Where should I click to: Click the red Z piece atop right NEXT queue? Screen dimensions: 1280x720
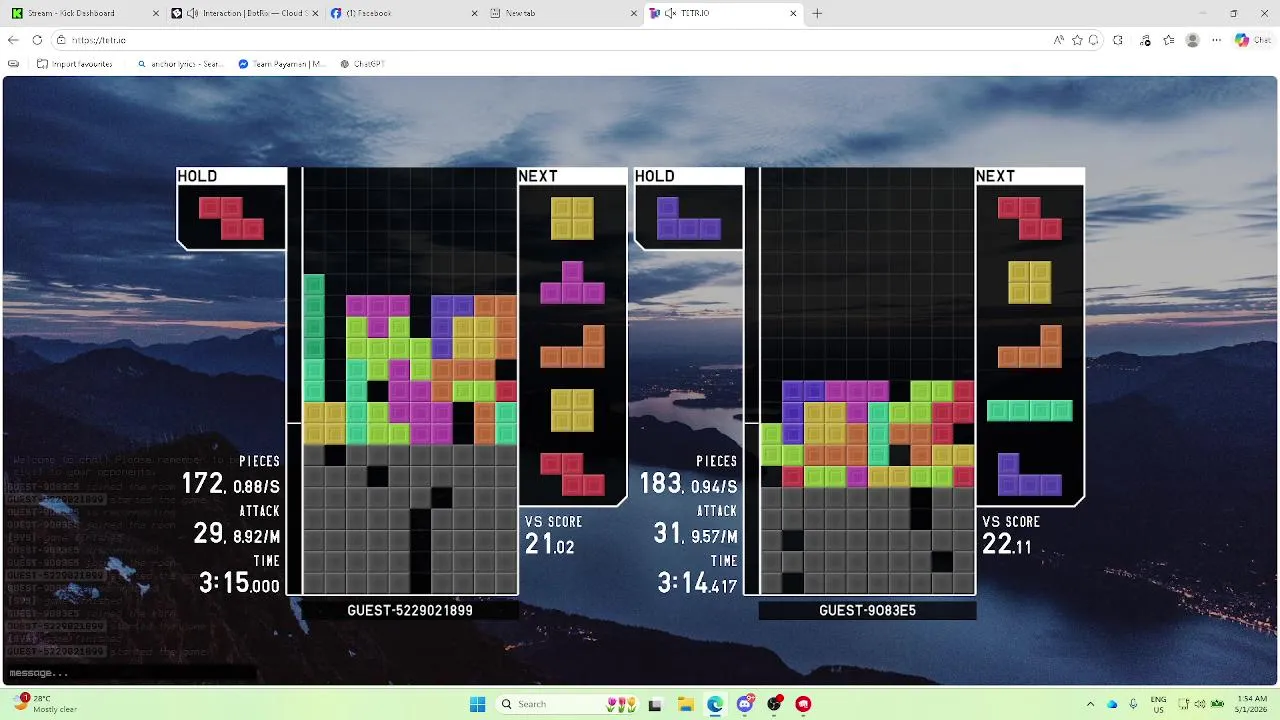[x=1030, y=218]
